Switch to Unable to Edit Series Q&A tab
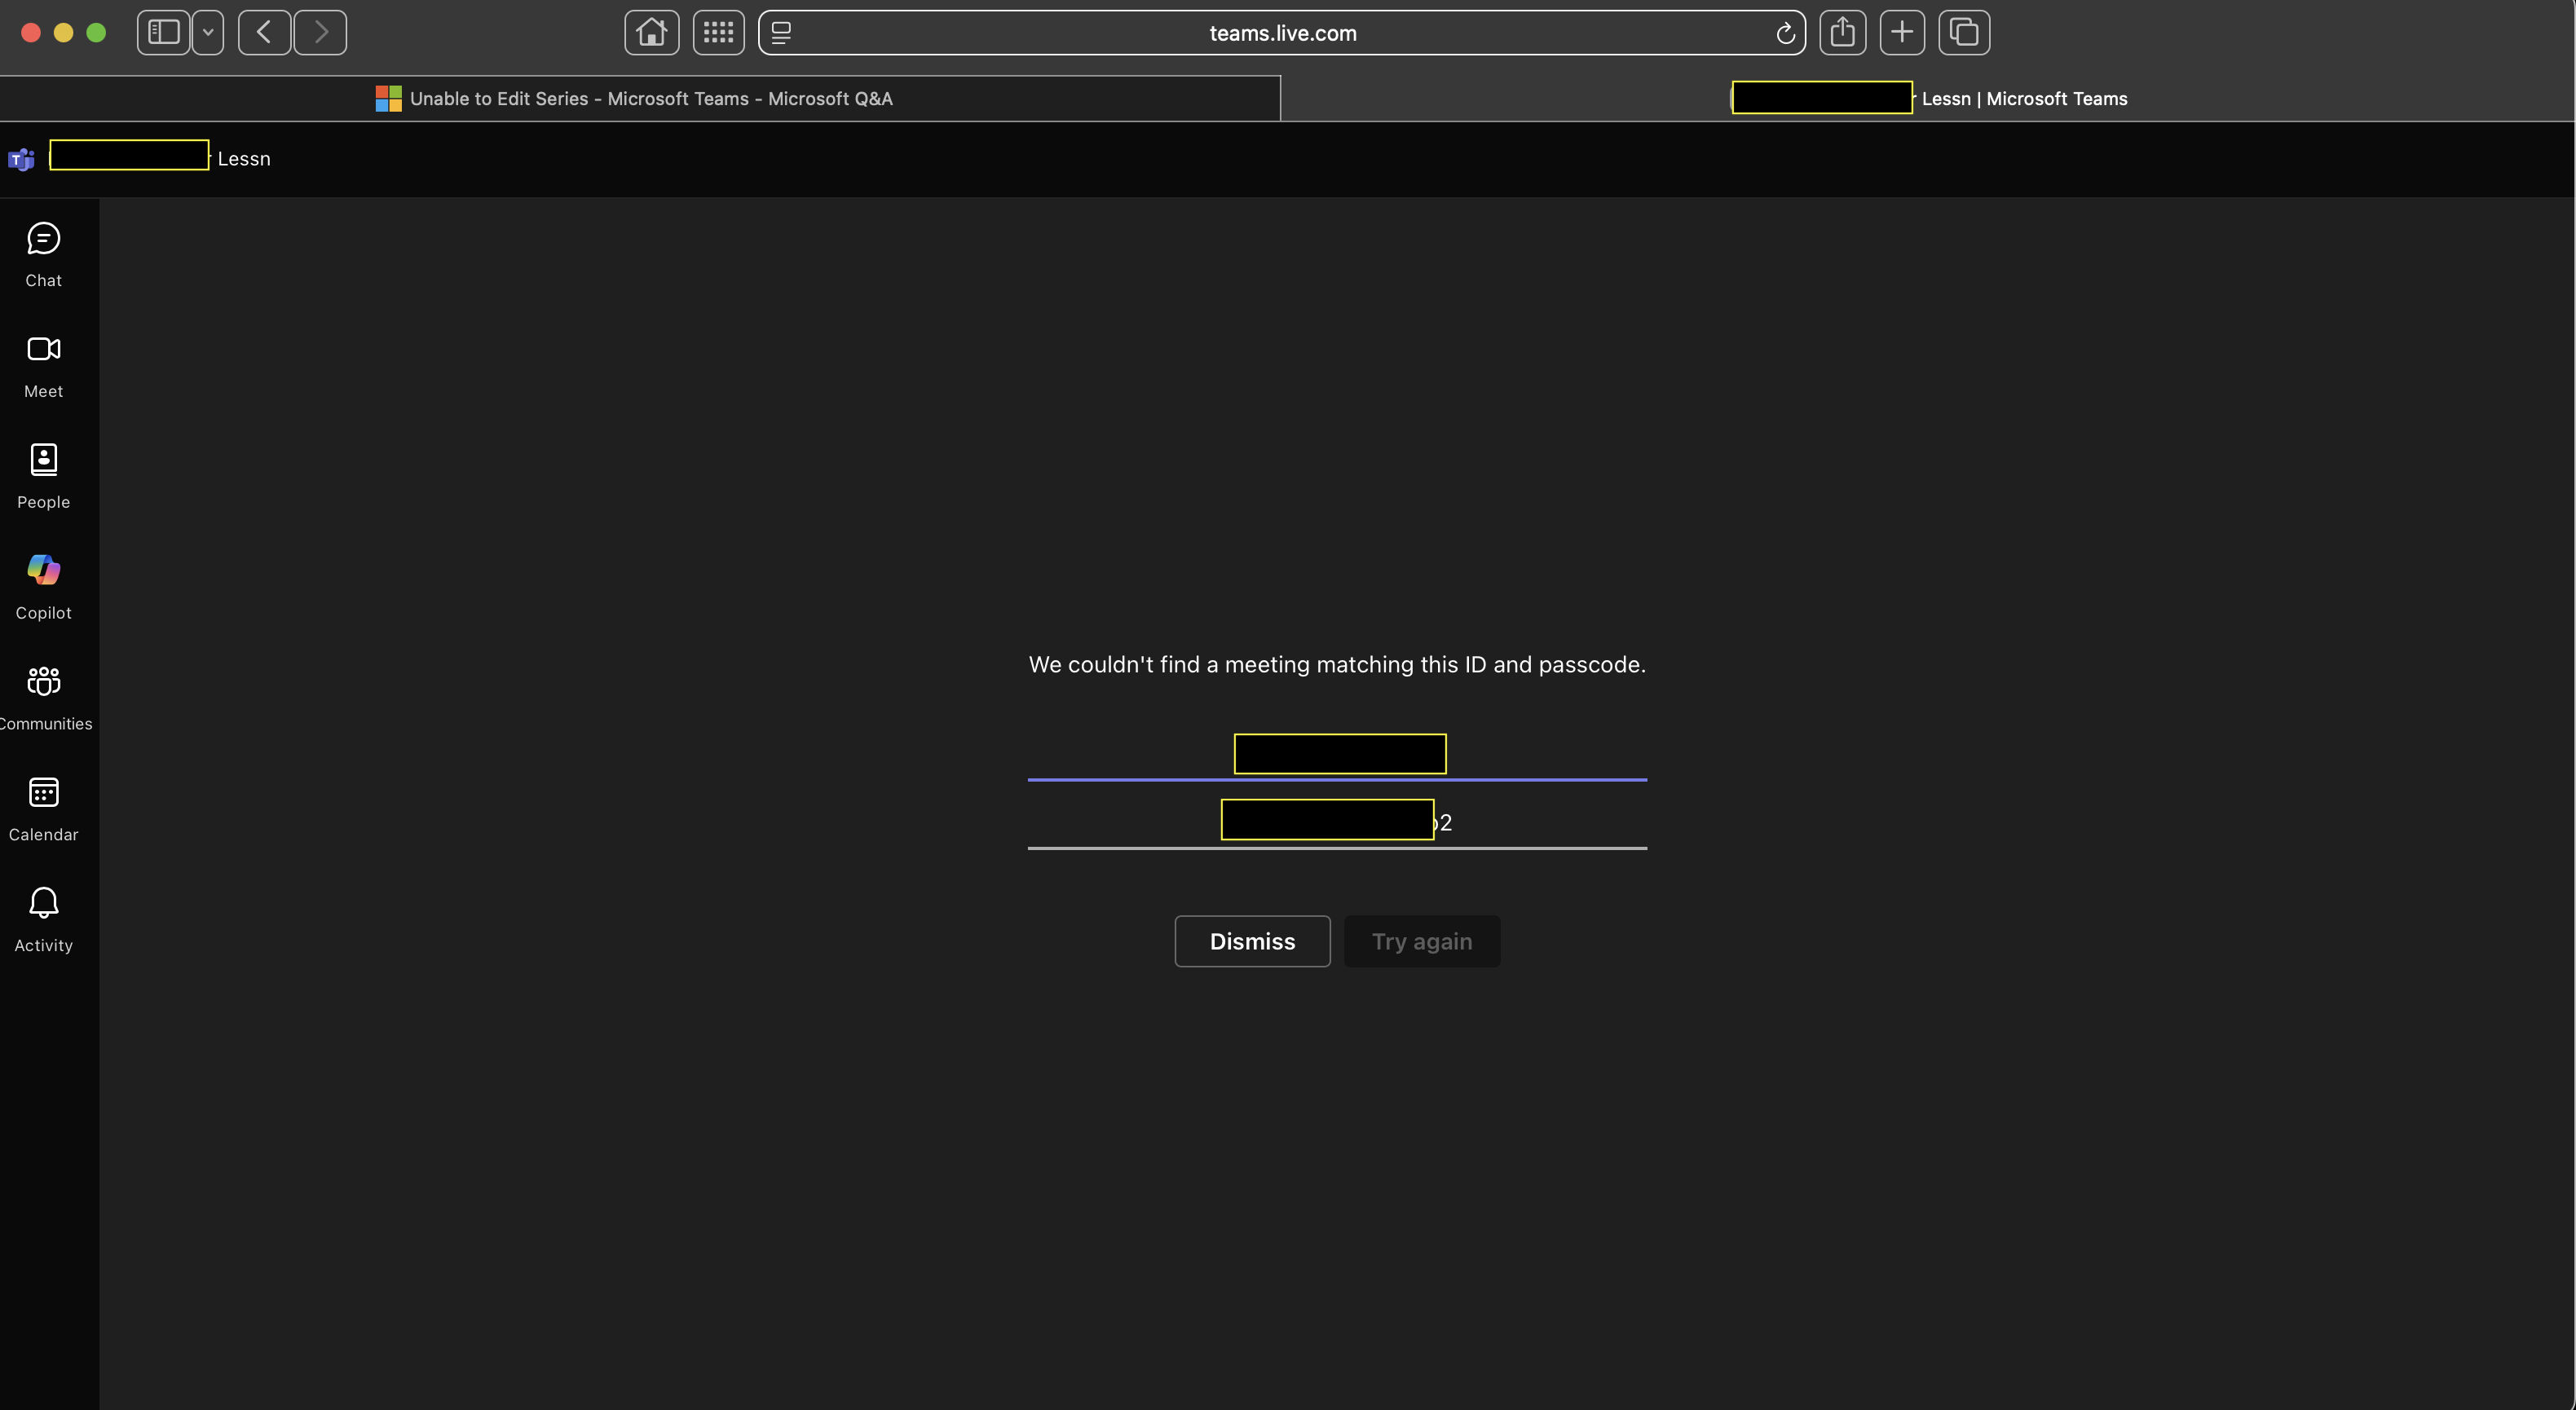The image size is (2576, 1410). [x=640, y=98]
